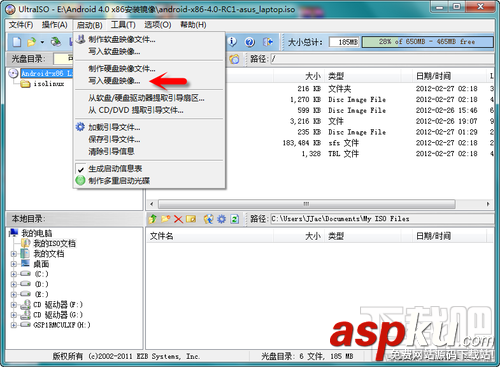500x367 pixels.
Task: Open the 工具(T) menu
Action: (123, 25)
